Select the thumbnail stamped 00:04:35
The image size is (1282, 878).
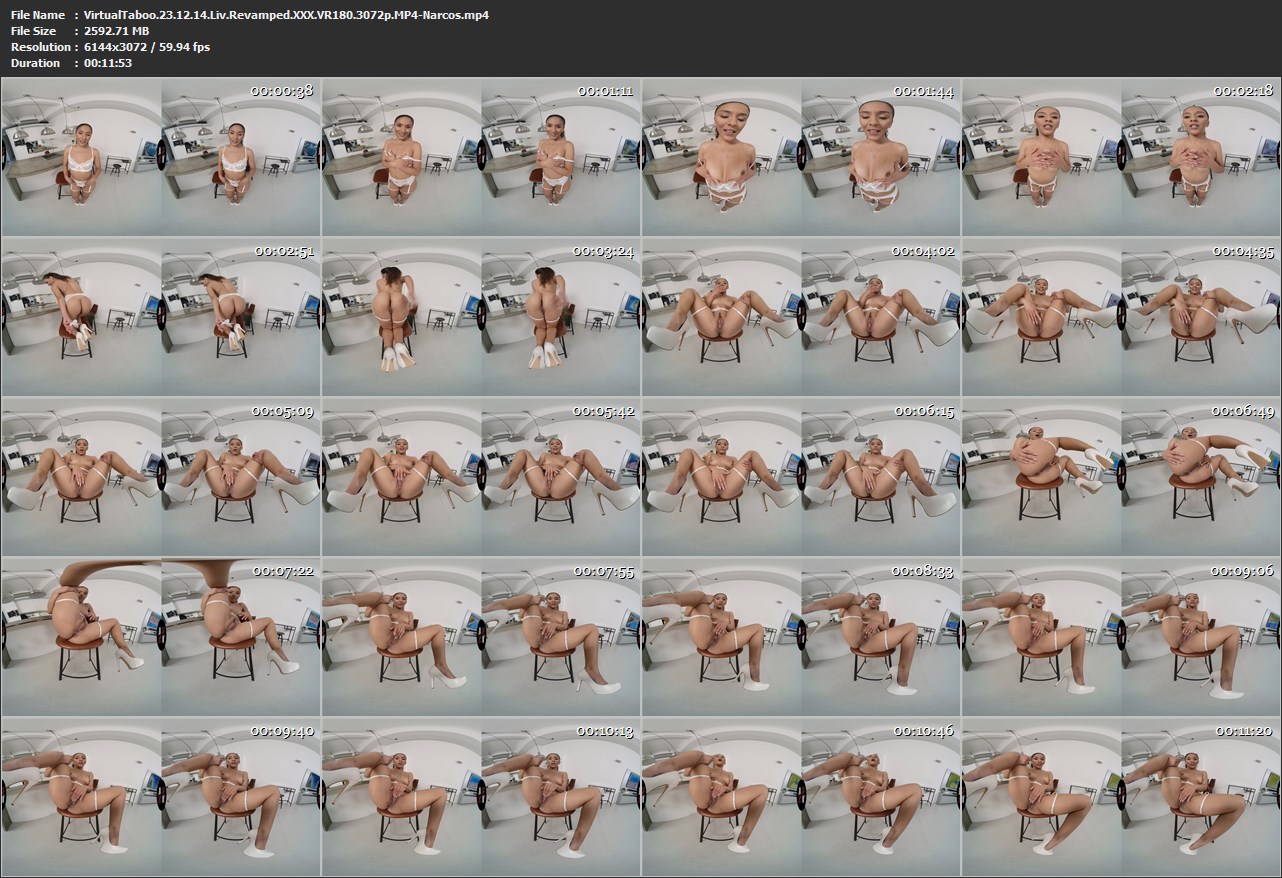pos(1121,317)
